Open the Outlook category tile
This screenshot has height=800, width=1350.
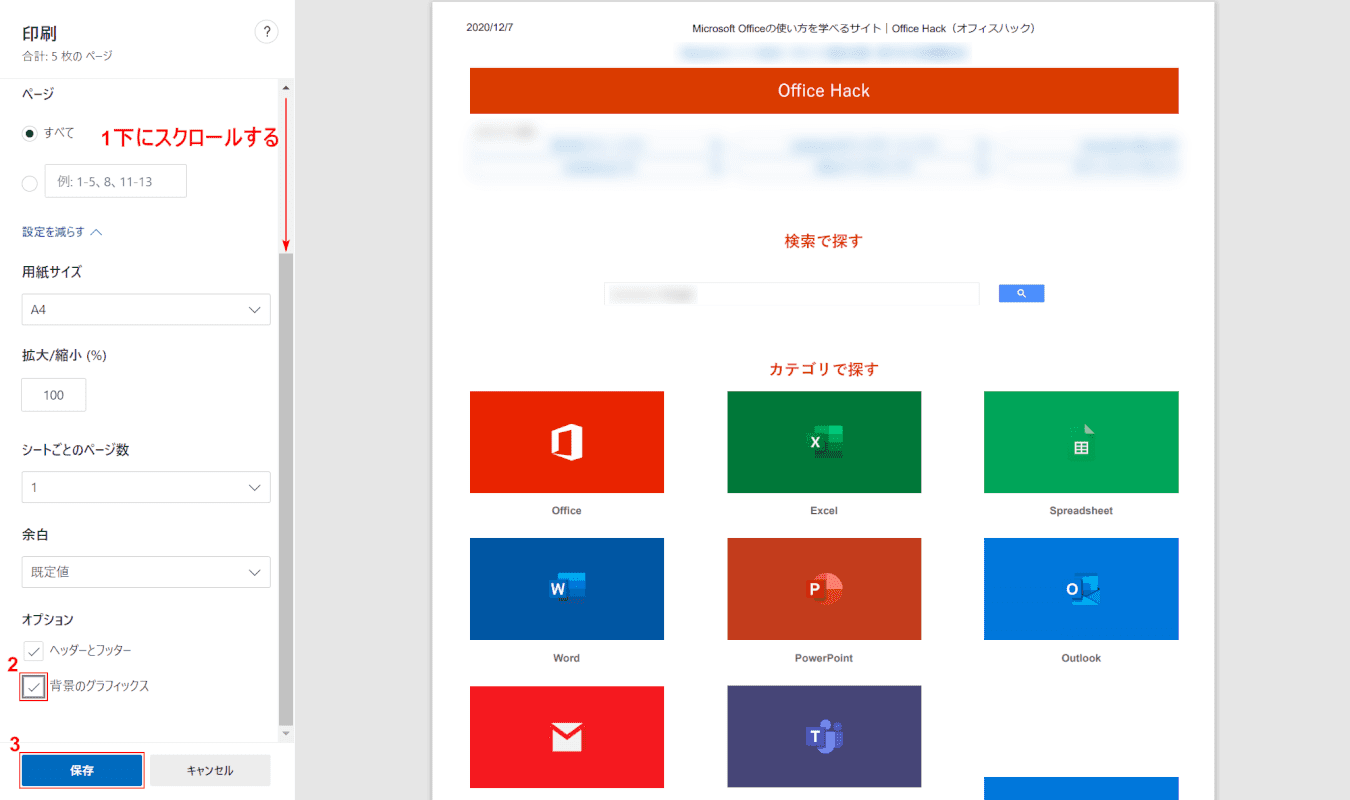[1081, 589]
